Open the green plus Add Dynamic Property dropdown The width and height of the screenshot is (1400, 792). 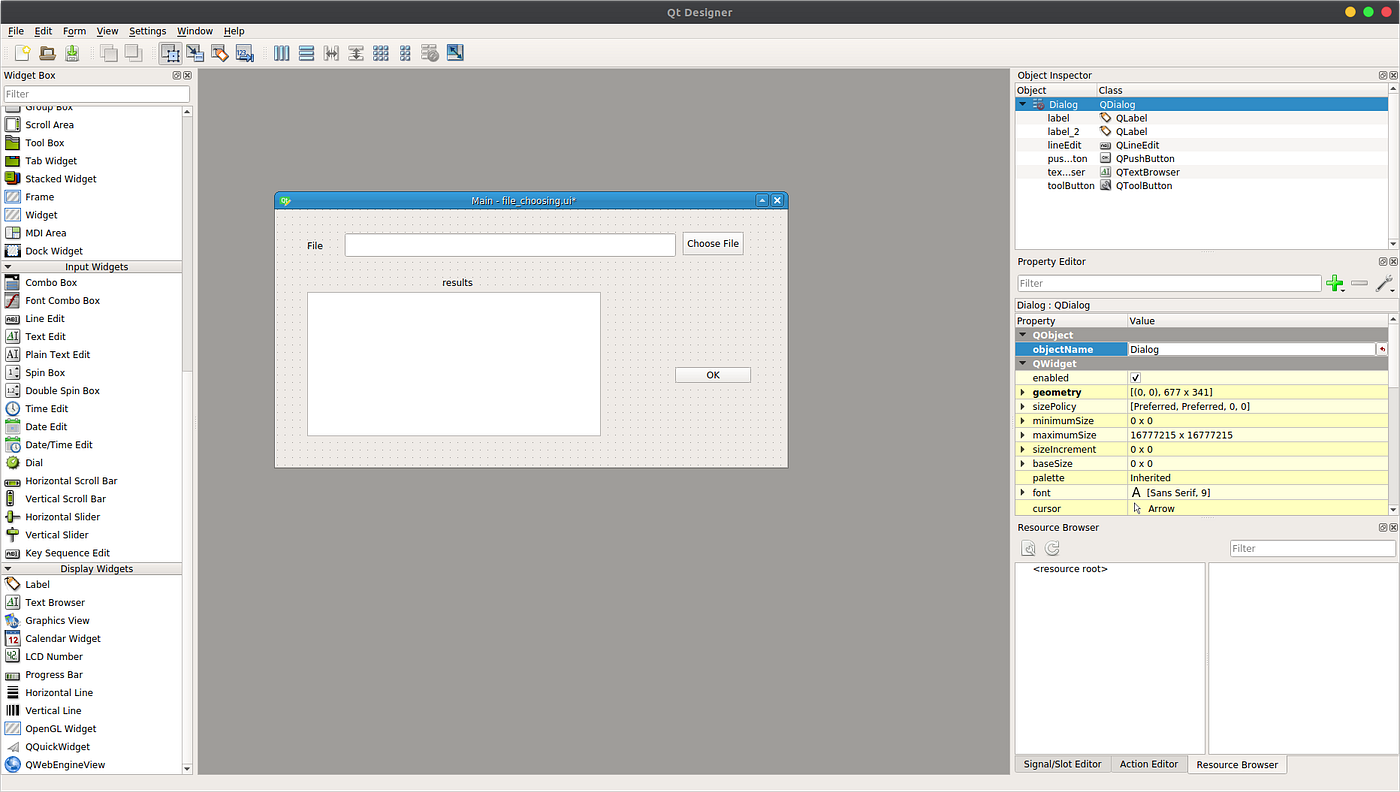pyautogui.click(x=1335, y=284)
